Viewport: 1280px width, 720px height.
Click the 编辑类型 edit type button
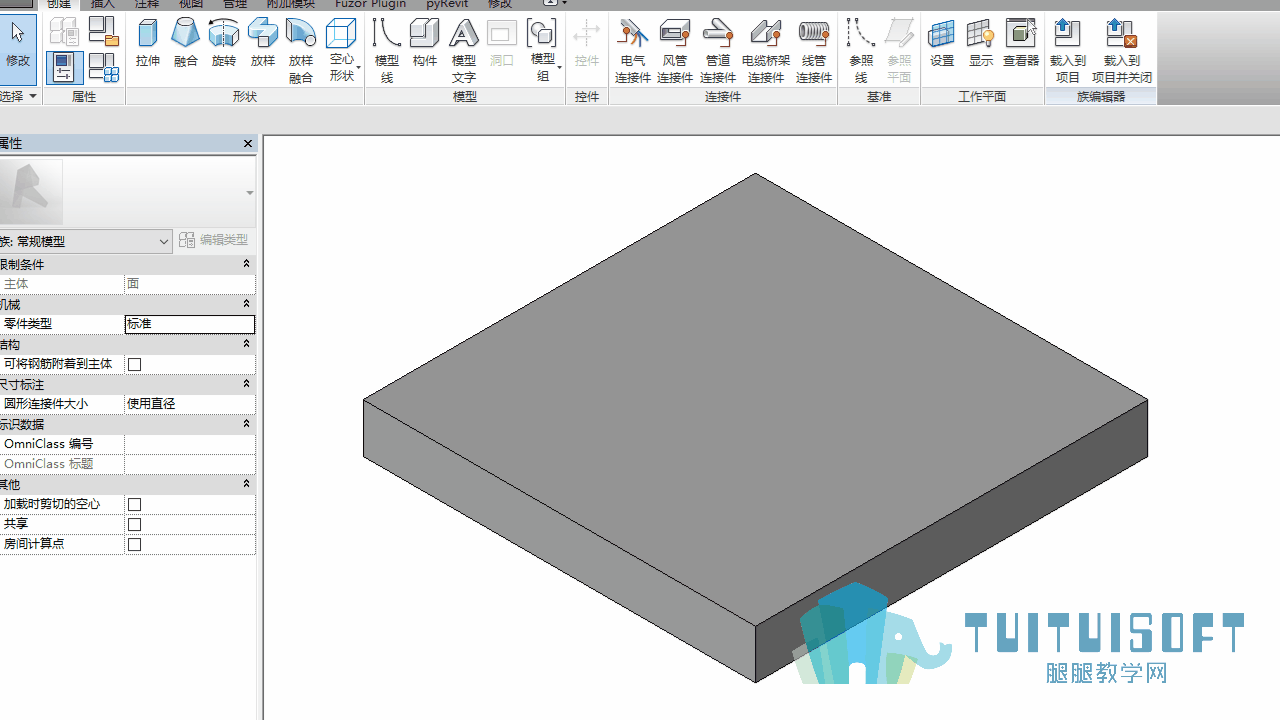pos(213,240)
